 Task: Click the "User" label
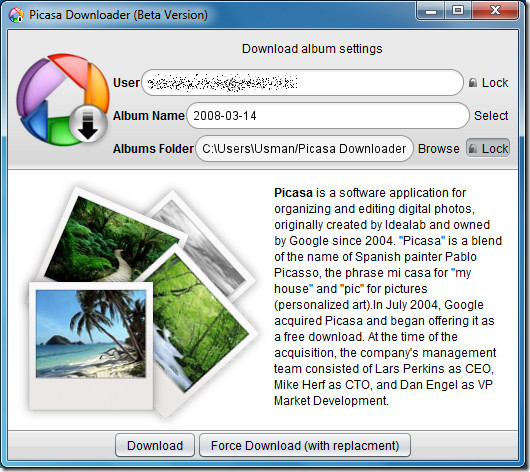pyautogui.click(x=126, y=82)
